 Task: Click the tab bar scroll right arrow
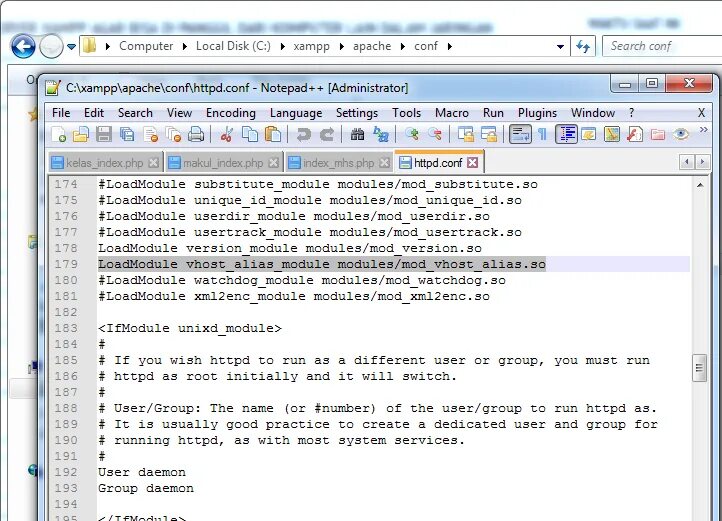(x=702, y=162)
